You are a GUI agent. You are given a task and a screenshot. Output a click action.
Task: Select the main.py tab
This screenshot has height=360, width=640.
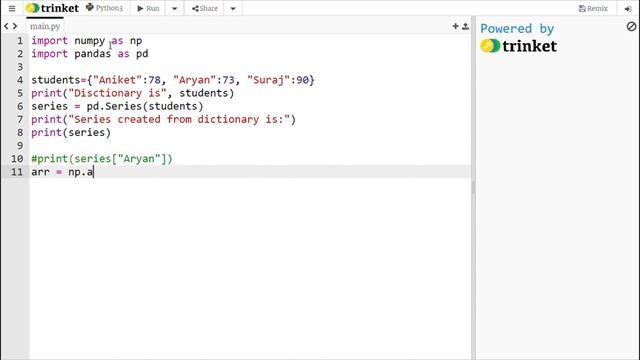tap(45, 27)
